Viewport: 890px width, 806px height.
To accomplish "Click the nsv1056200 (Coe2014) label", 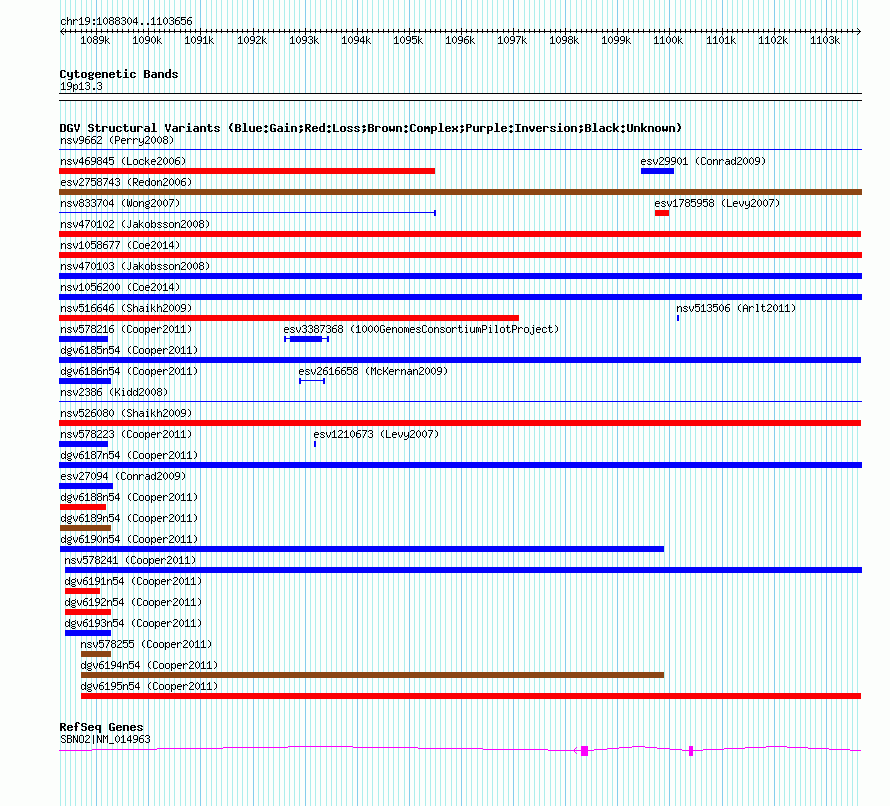I will point(120,287).
